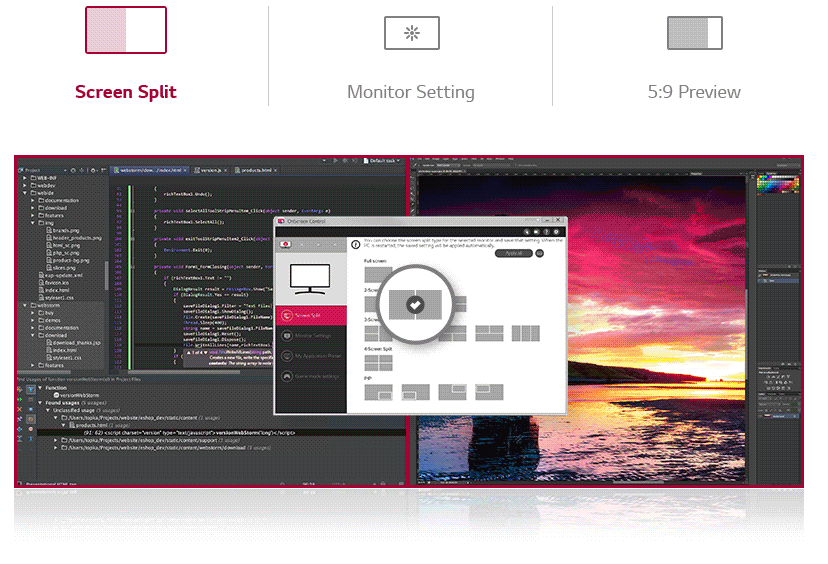Collapse the webide folder
Image resolution: width=828 pixels, height=564 pixels.
[24, 193]
